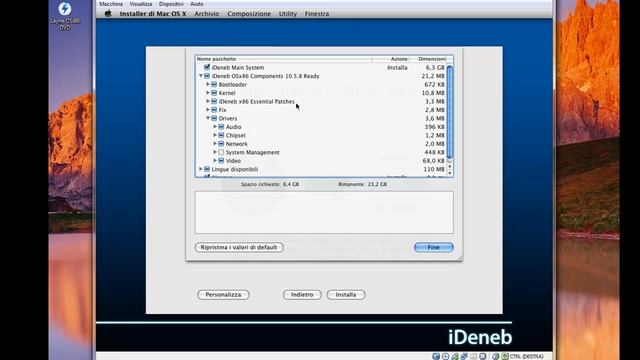The image size is (640, 360).
Task: Click the package list scroll-up arrow
Action: tap(450, 167)
